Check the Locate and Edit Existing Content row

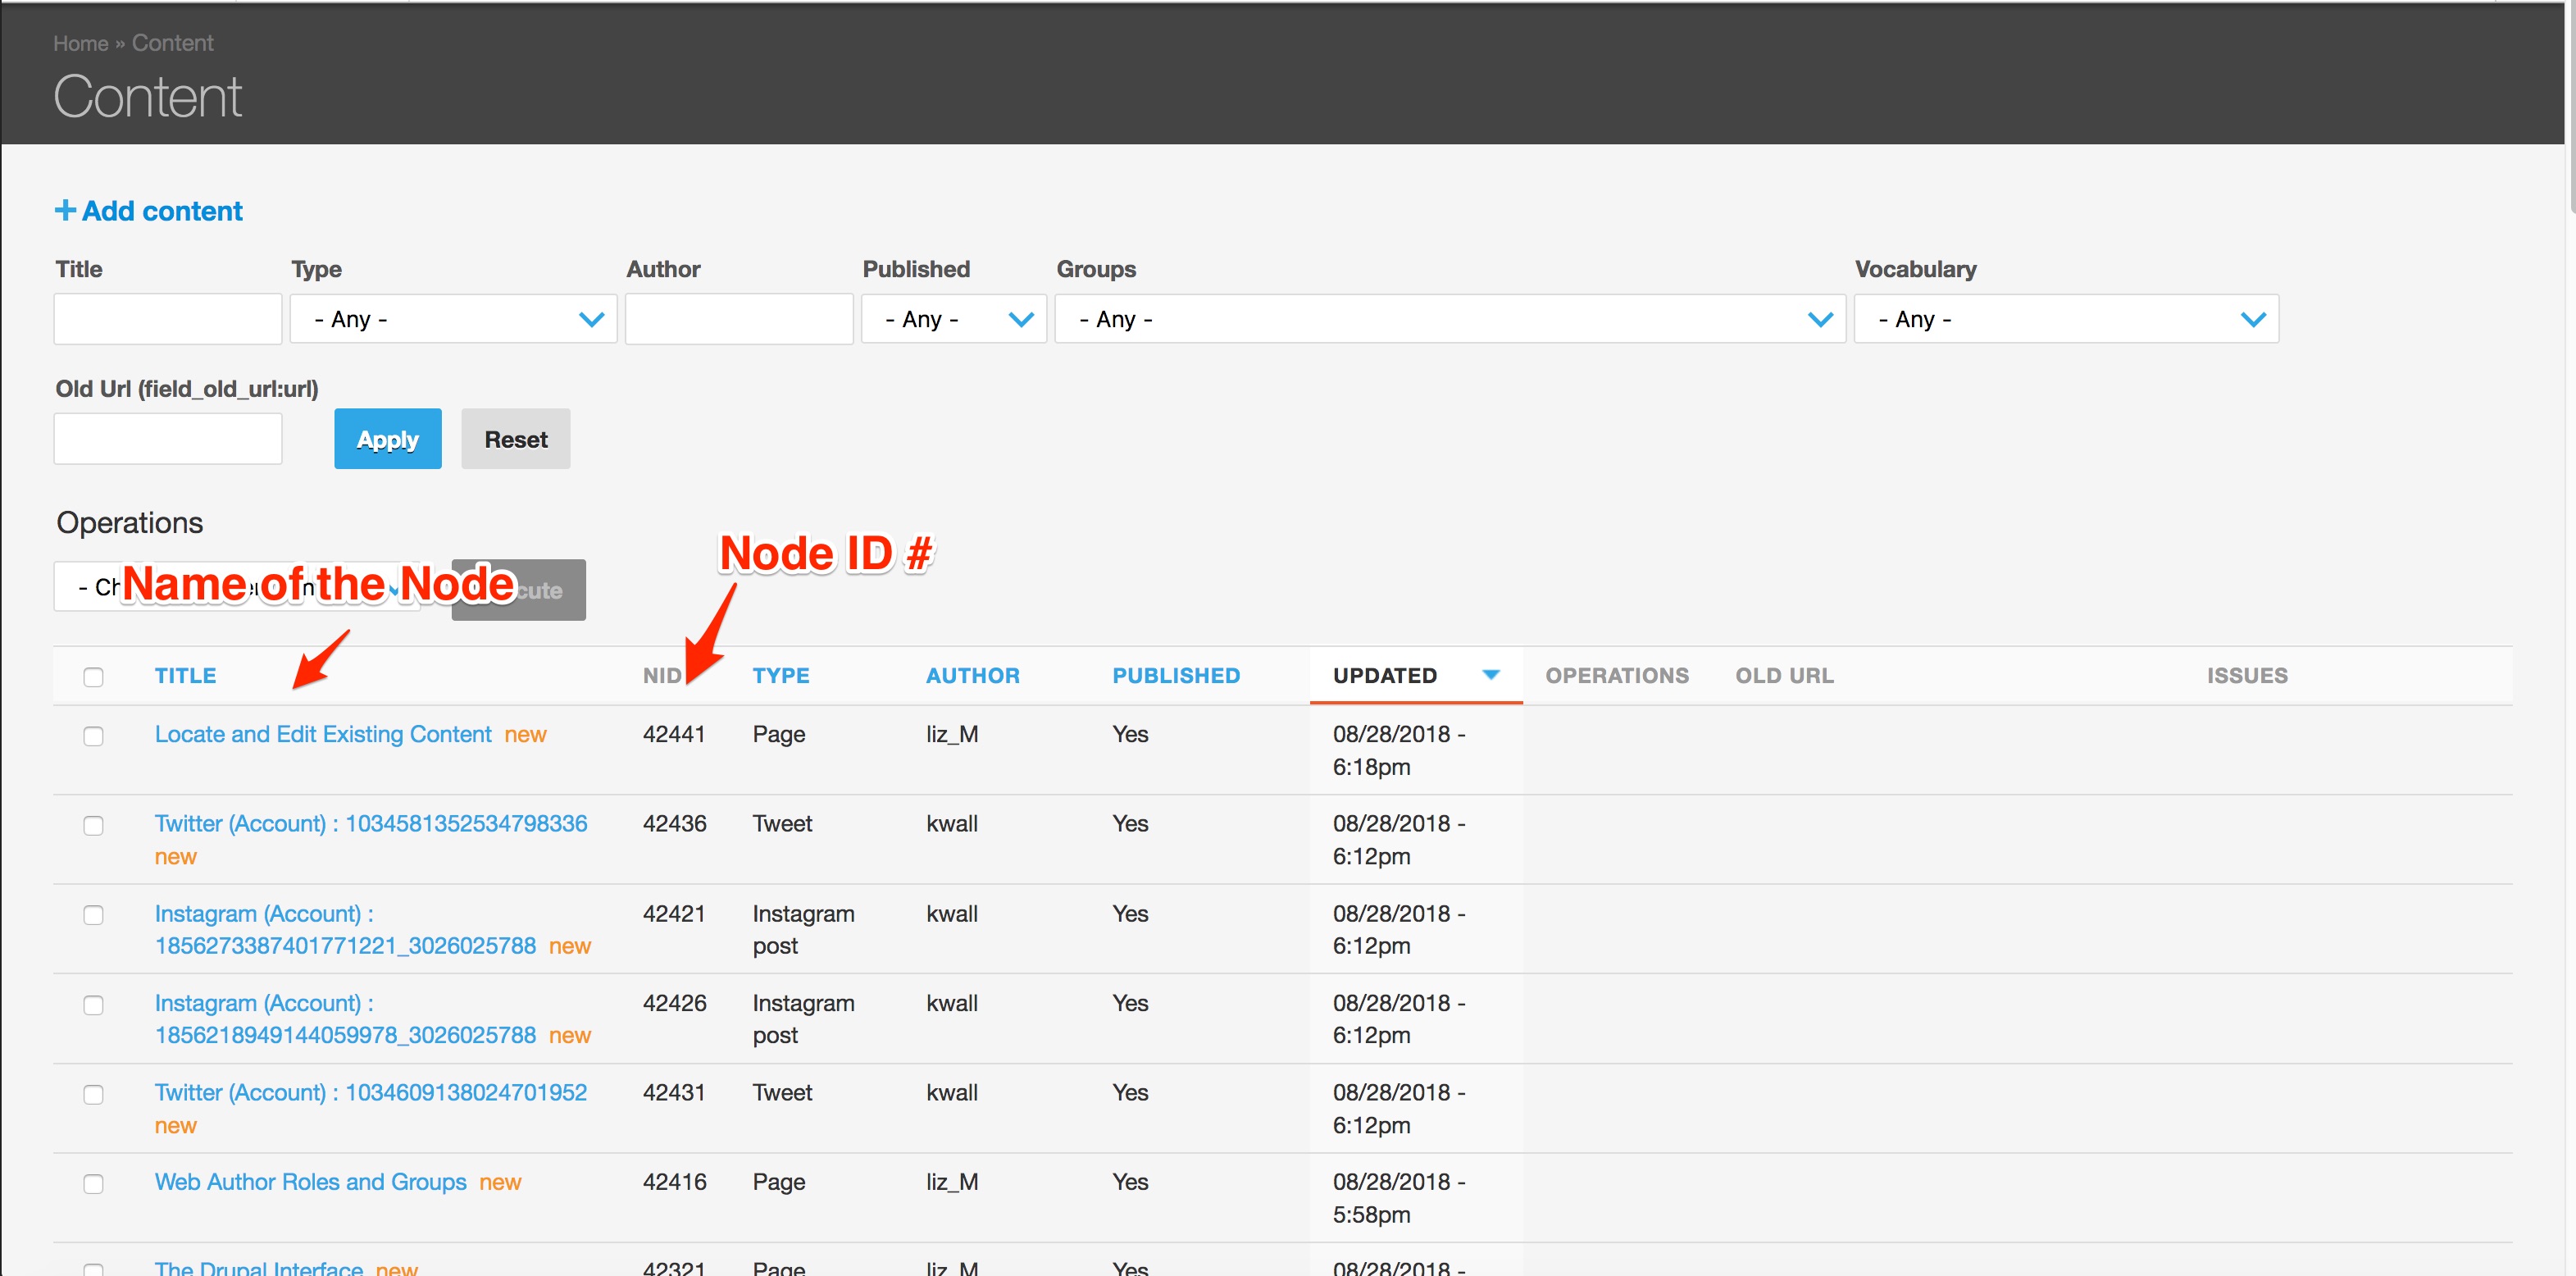[x=93, y=736]
